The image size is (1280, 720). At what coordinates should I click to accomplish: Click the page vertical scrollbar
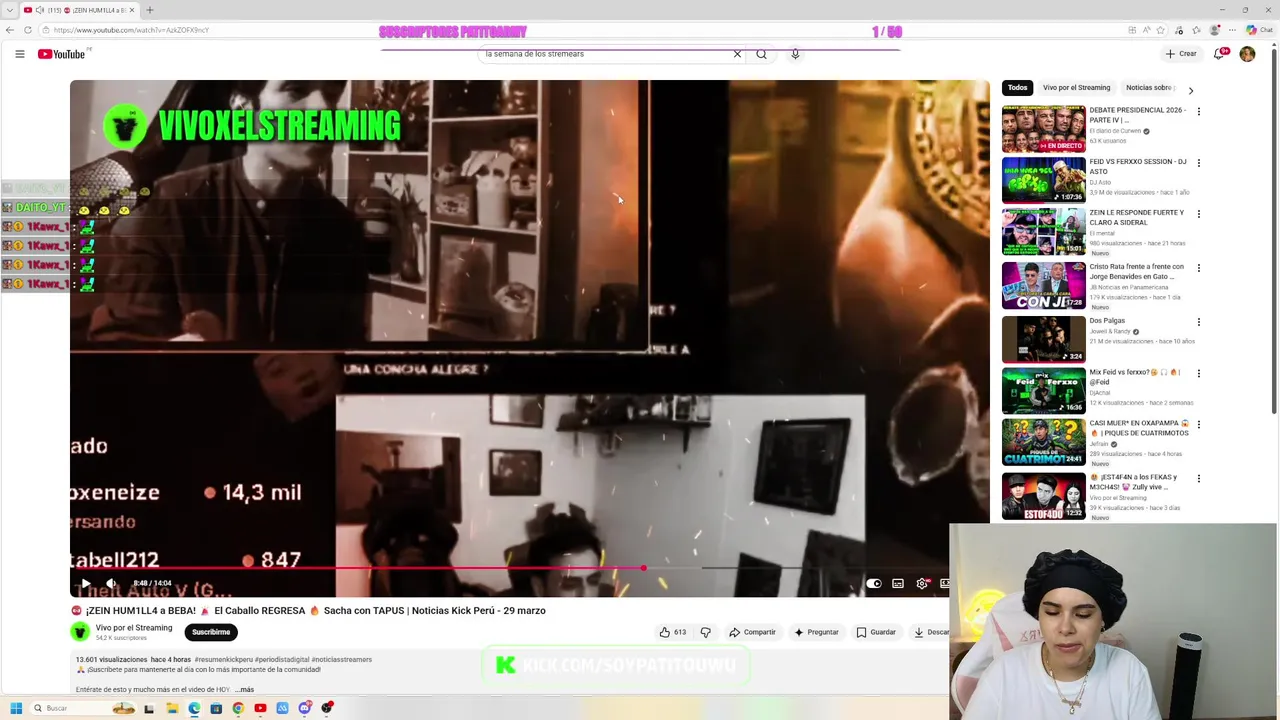(1275, 230)
